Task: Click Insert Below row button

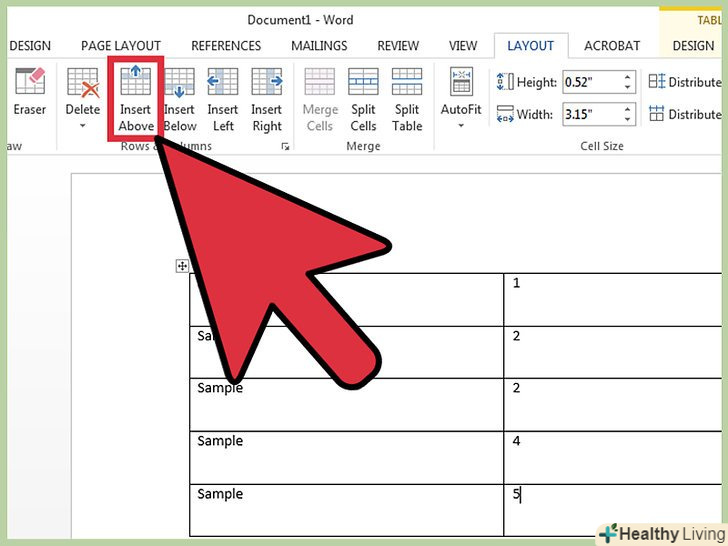Action: tap(179, 99)
